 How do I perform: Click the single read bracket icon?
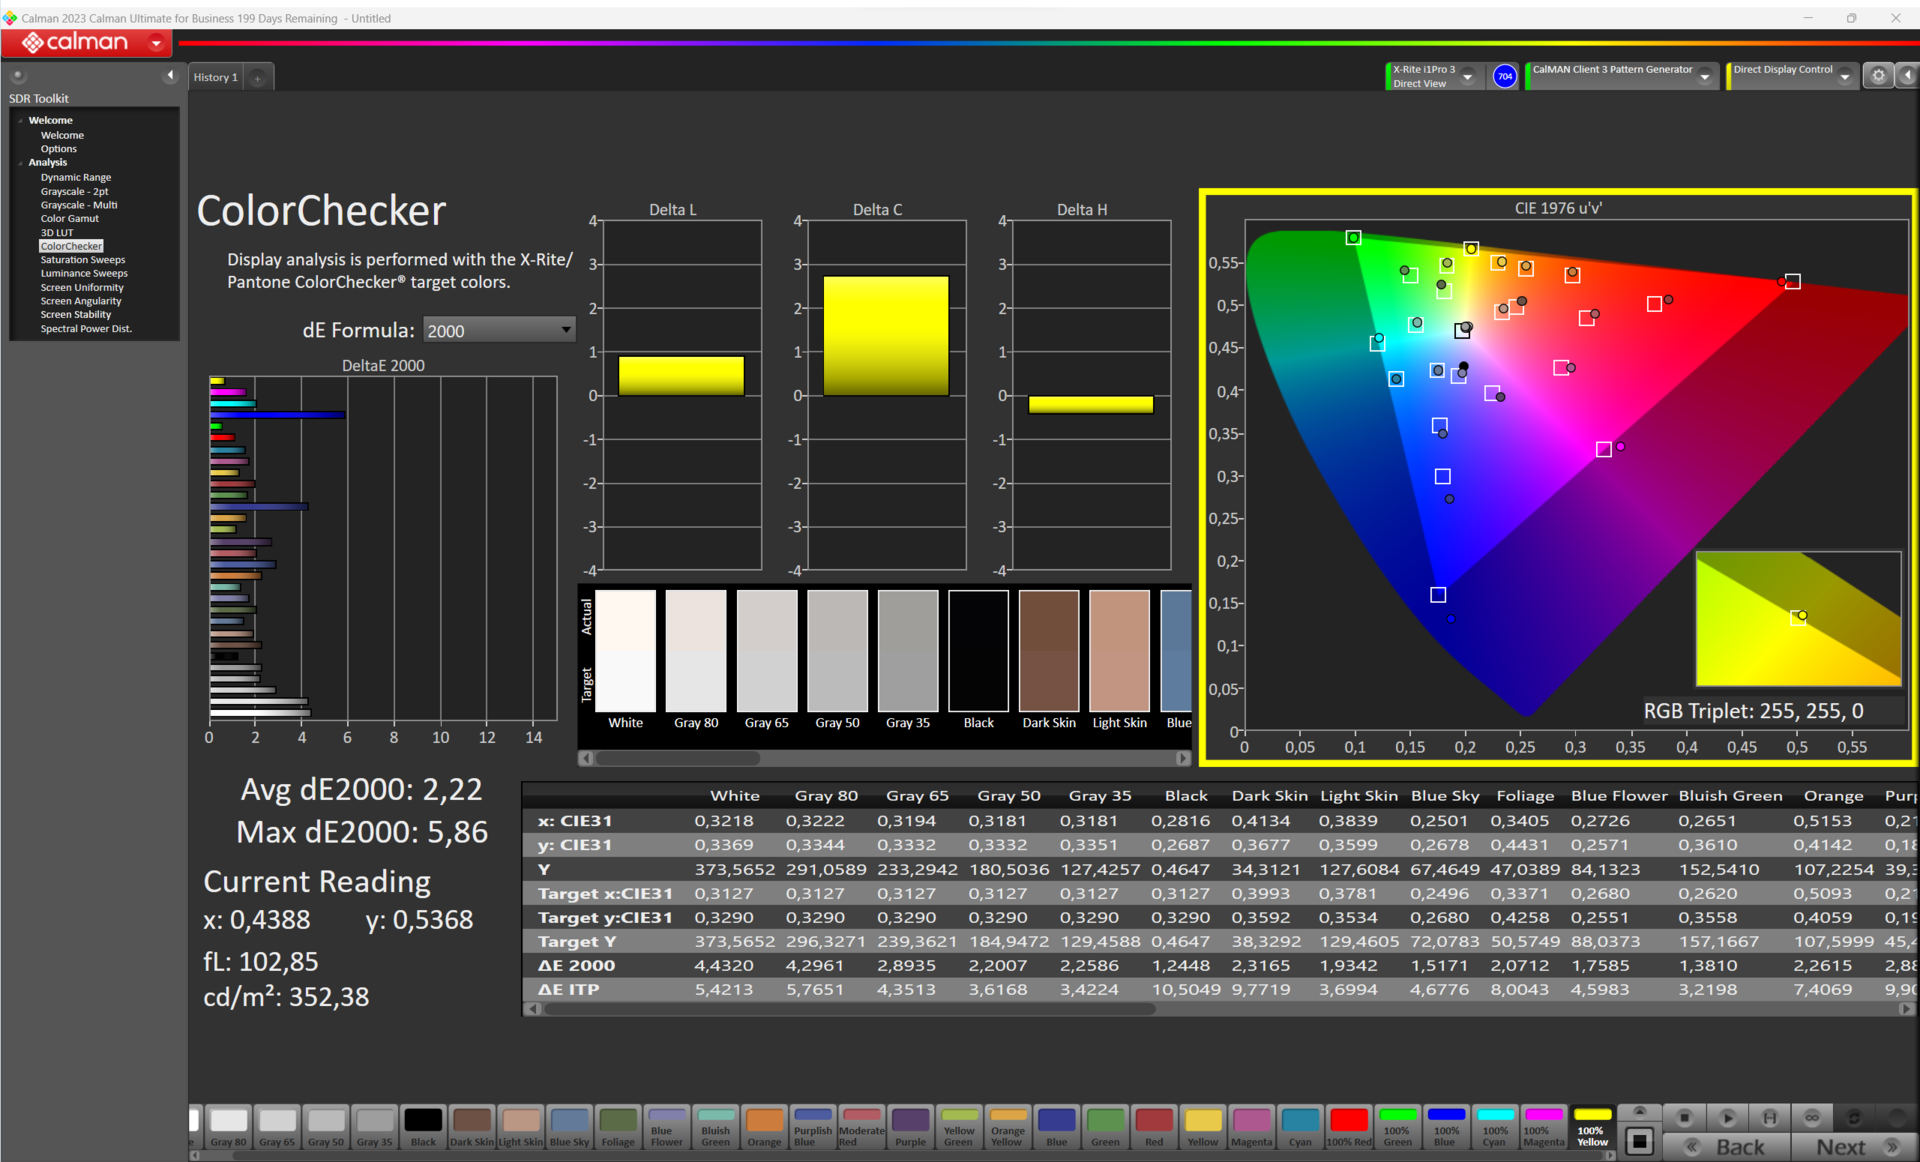click(x=1769, y=1117)
